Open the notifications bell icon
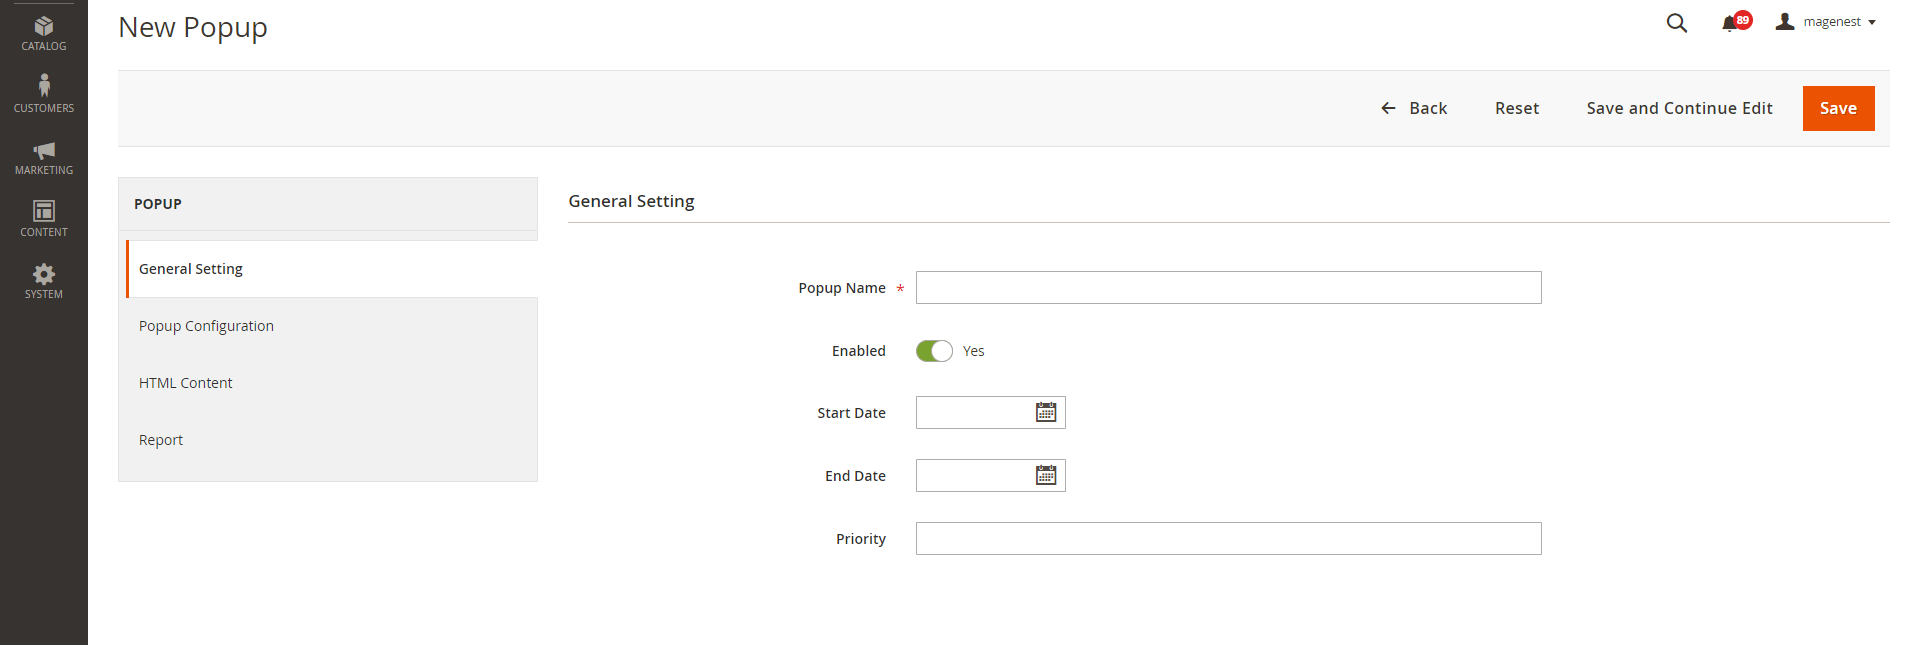Image resolution: width=1920 pixels, height=645 pixels. [x=1730, y=23]
